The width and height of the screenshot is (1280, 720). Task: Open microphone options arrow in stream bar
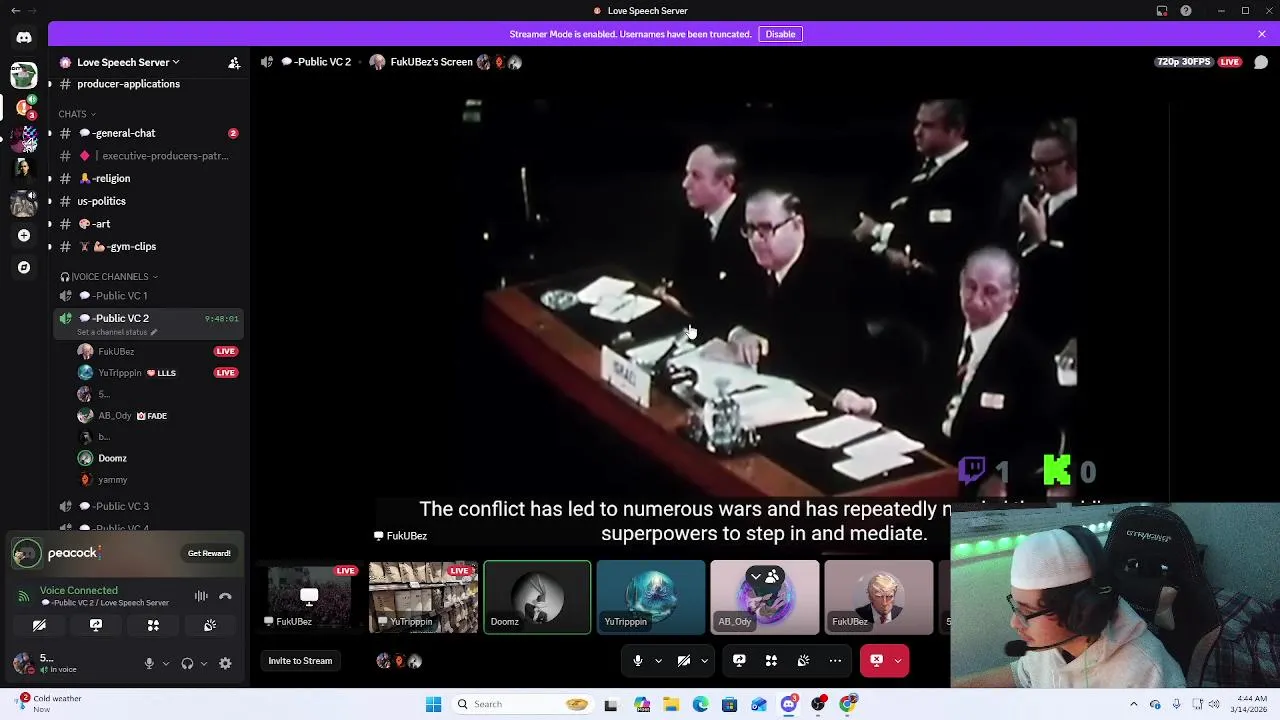[x=658, y=661]
